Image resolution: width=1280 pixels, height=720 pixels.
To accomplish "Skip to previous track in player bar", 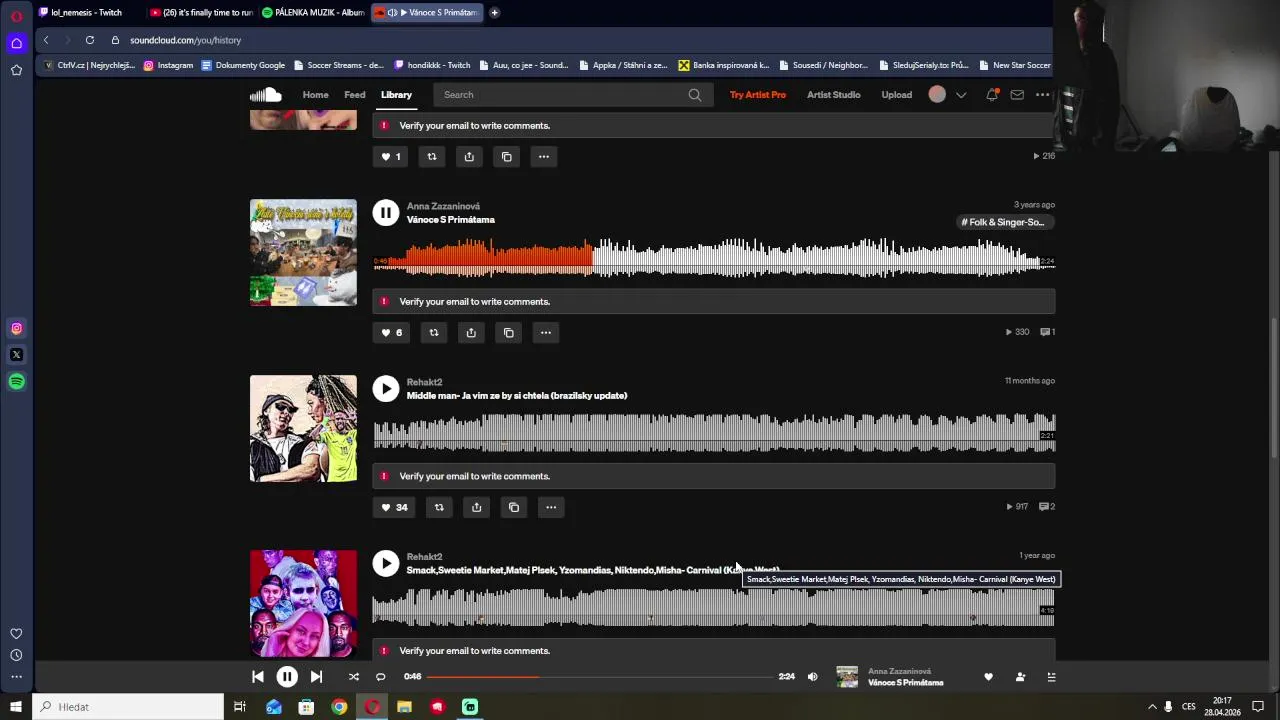I will (x=258, y=677).
